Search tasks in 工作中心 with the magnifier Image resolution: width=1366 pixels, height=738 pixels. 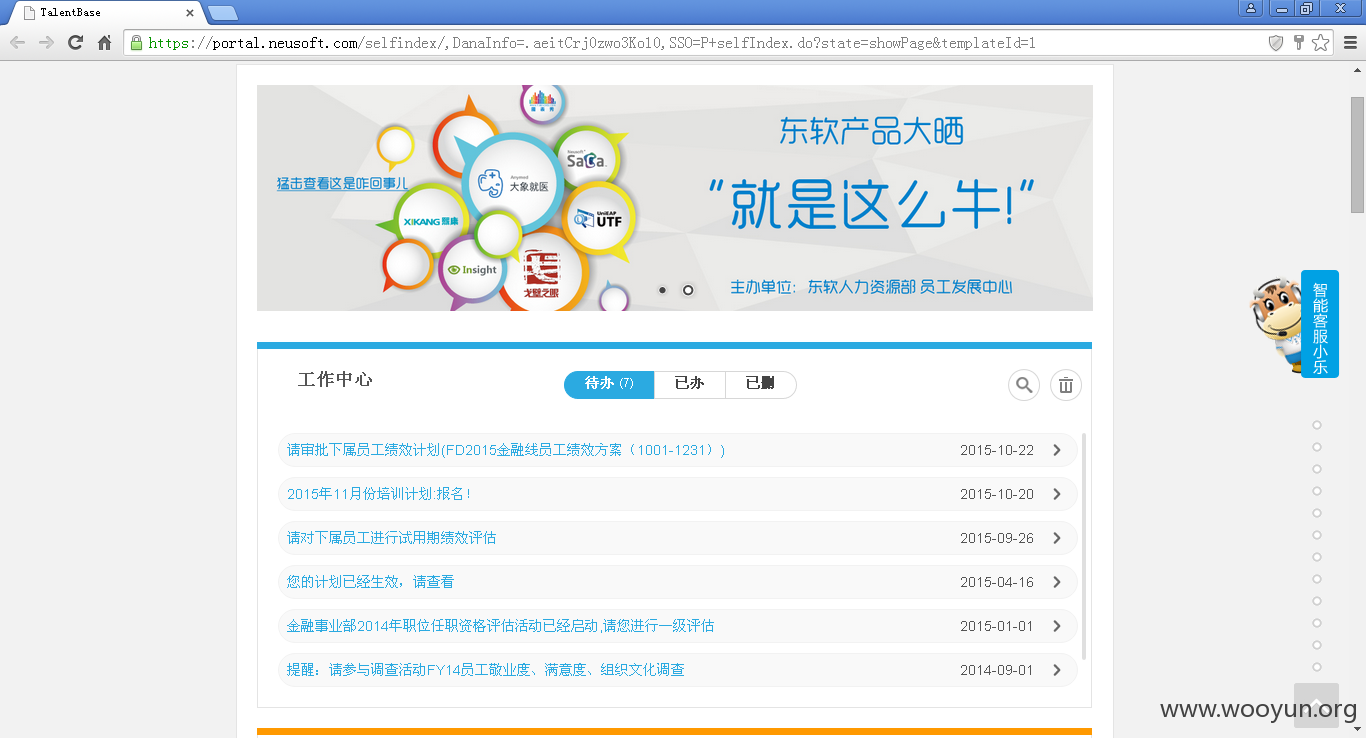[1024, 385]
